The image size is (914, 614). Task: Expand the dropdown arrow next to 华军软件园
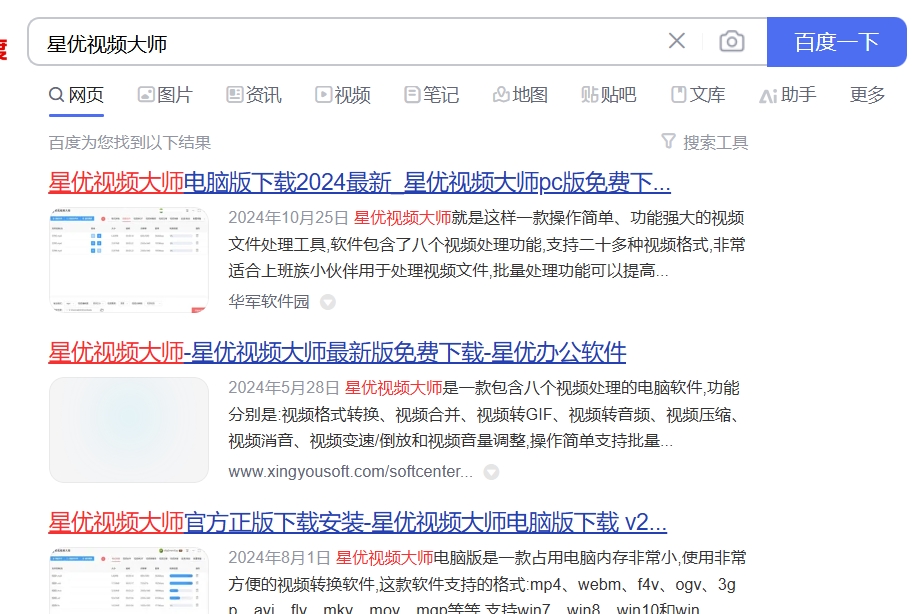(x=328, y=302)
